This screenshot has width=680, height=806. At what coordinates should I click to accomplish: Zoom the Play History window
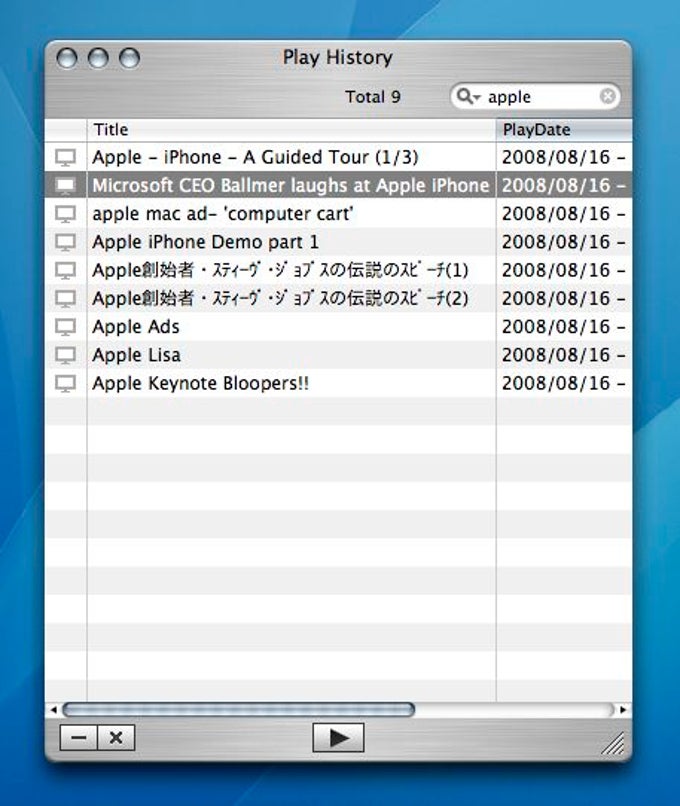(130, 58)
